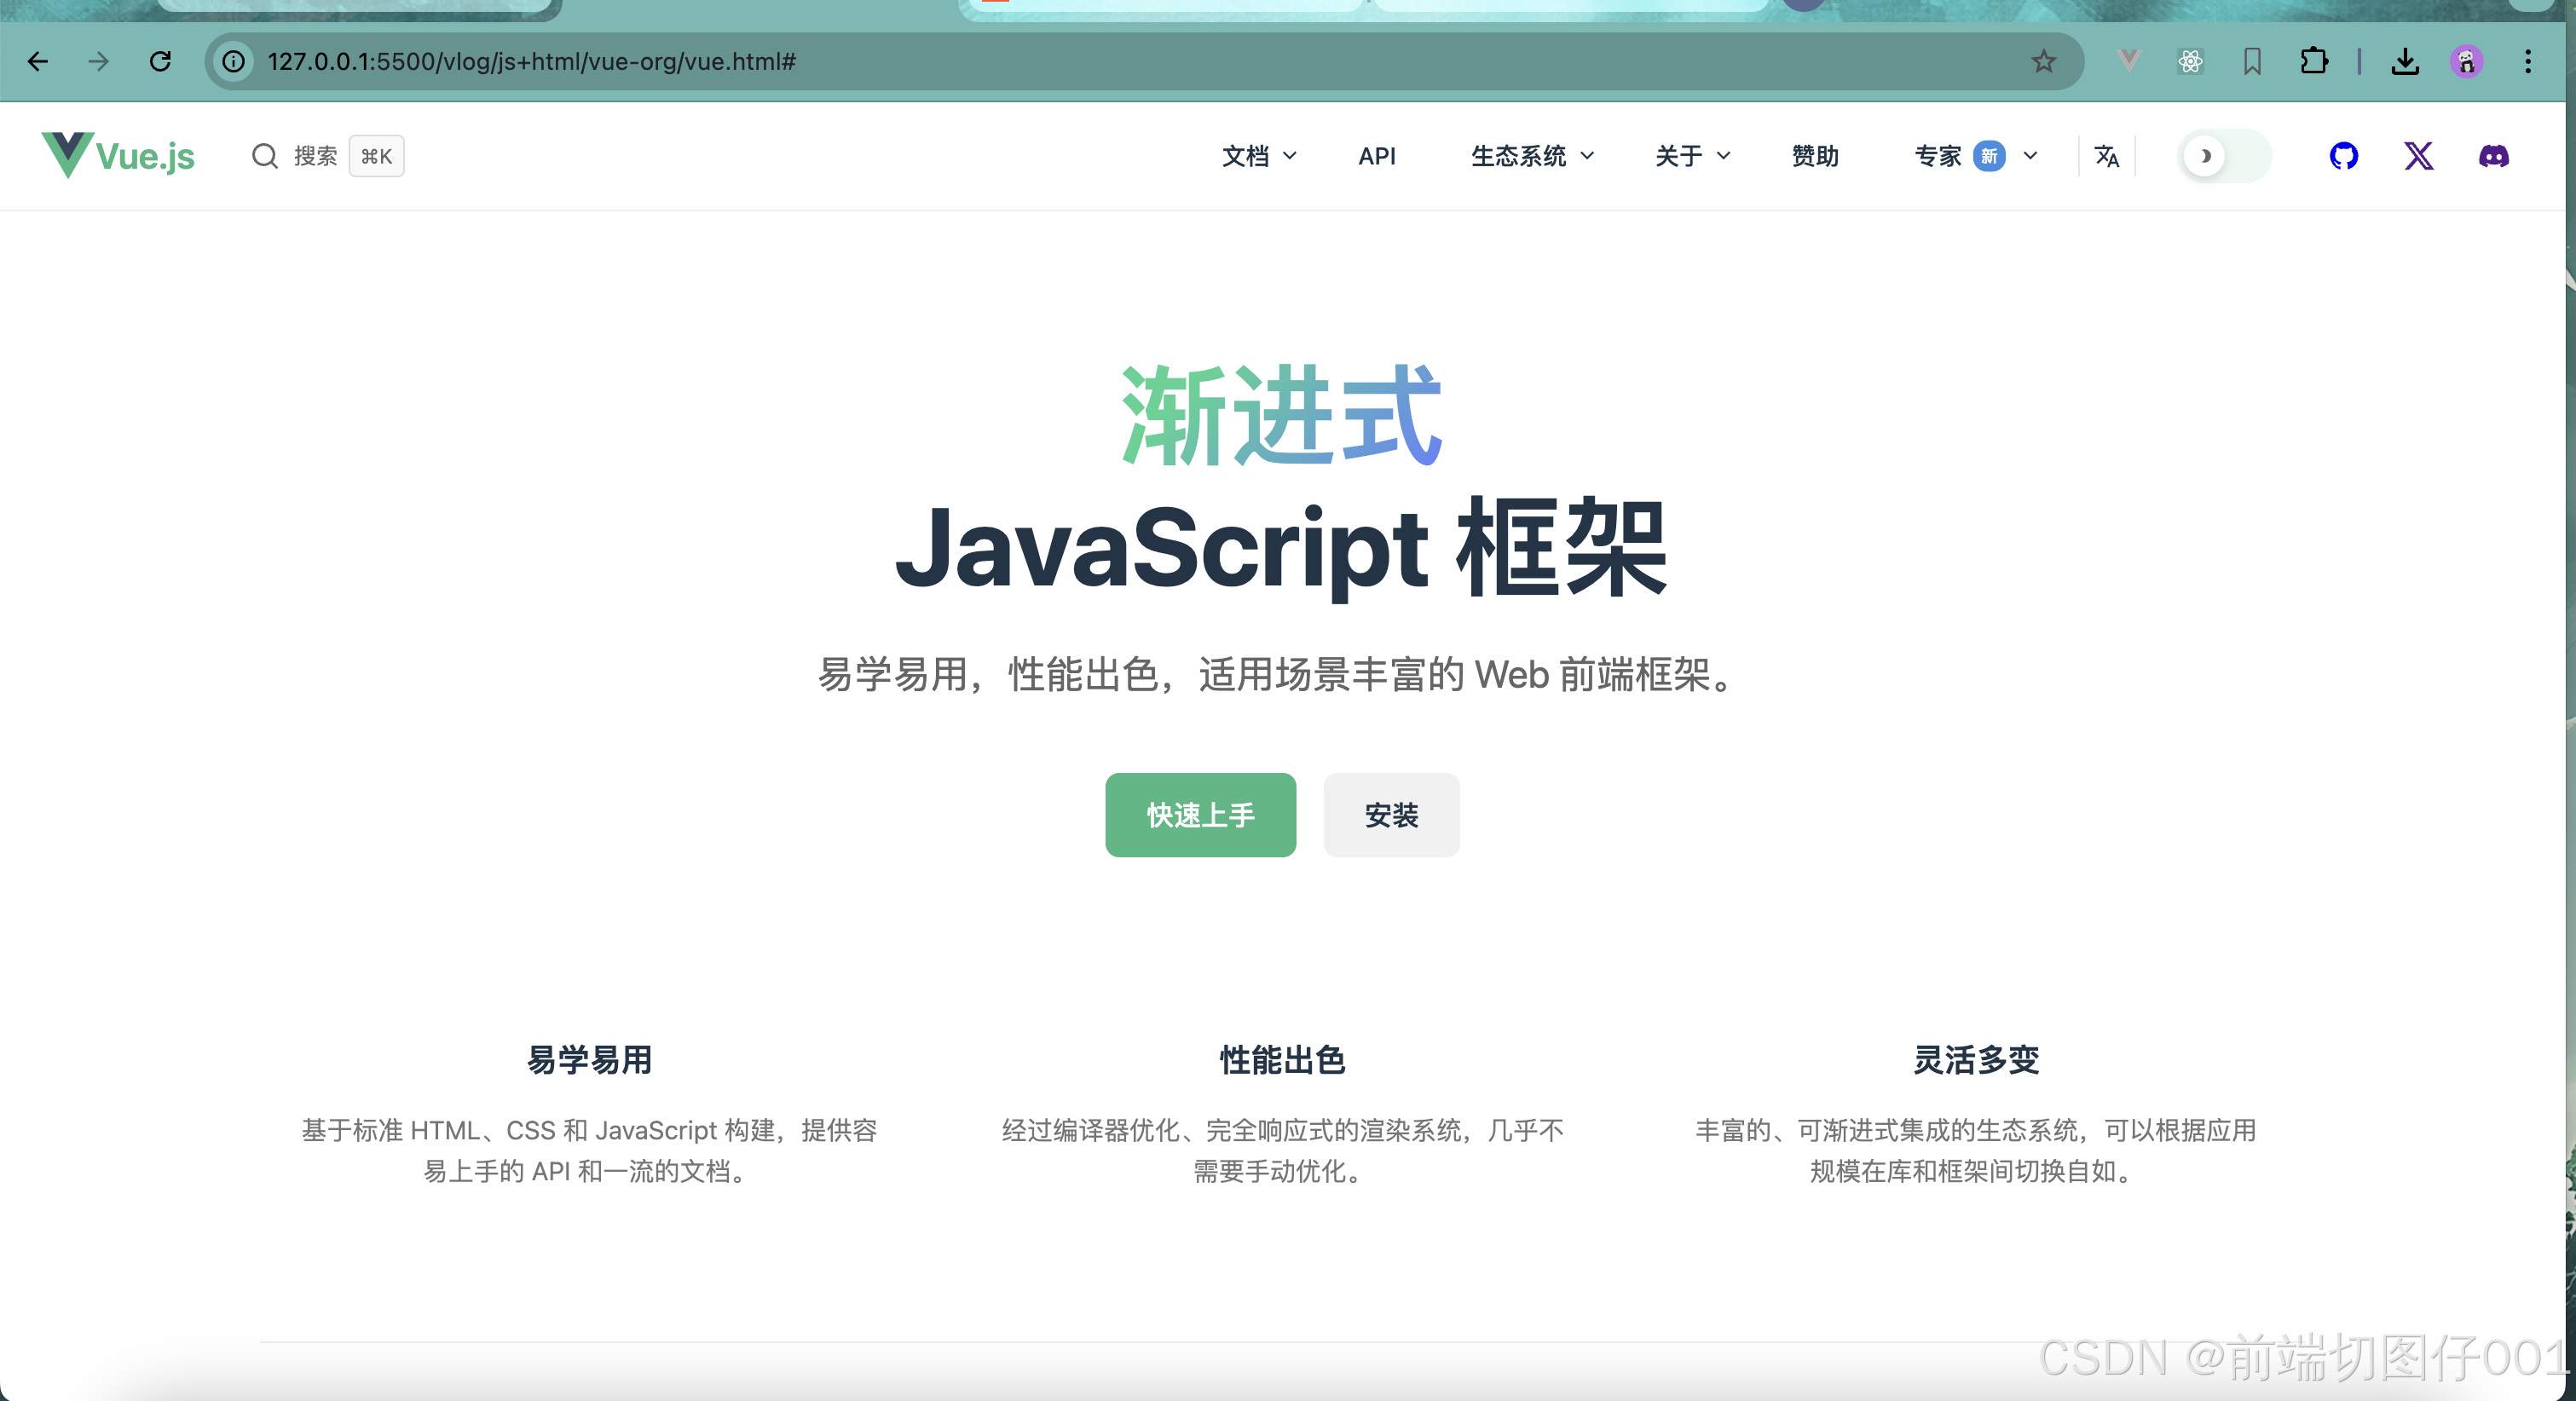Click the 安装 button
The width and height of the screenshot is (2576, 1401).
pyautogui.click(x=1391, y=815)
